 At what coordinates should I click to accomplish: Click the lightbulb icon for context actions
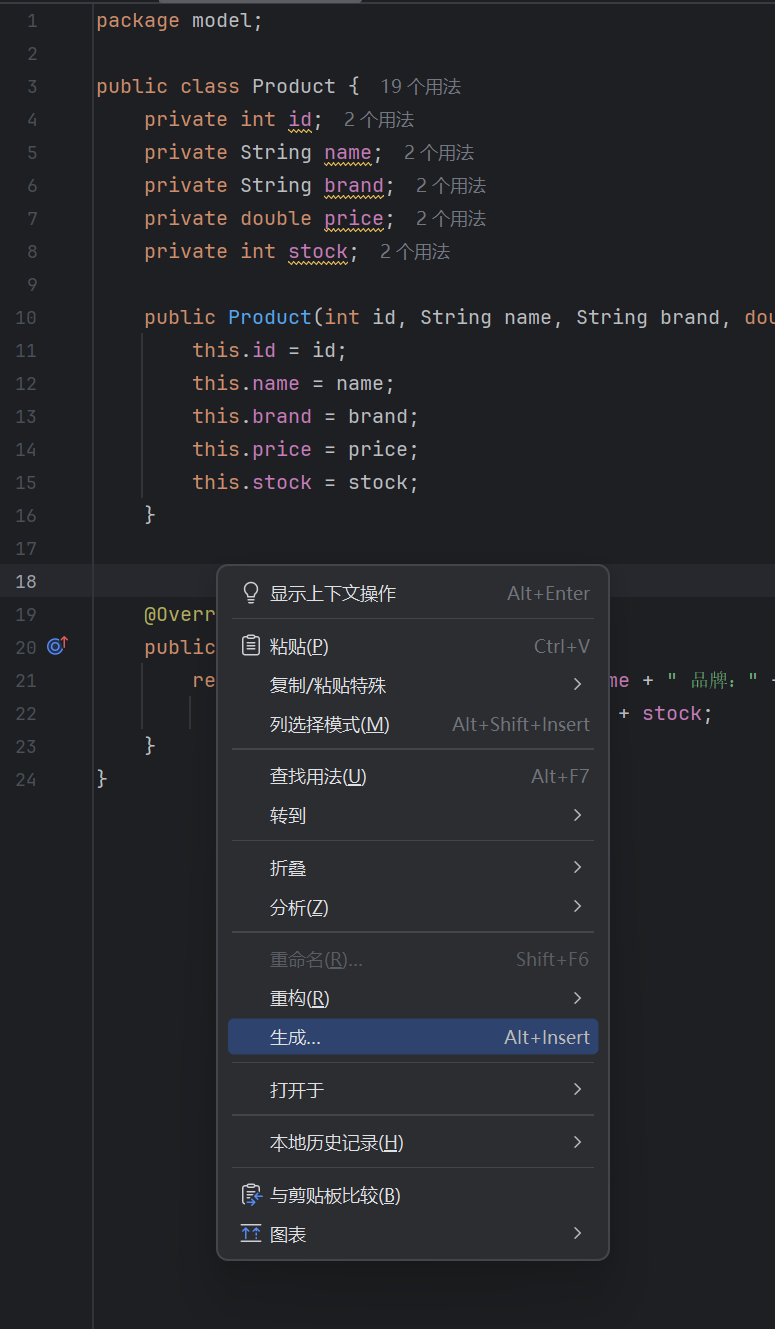click(x=250, y=592)
